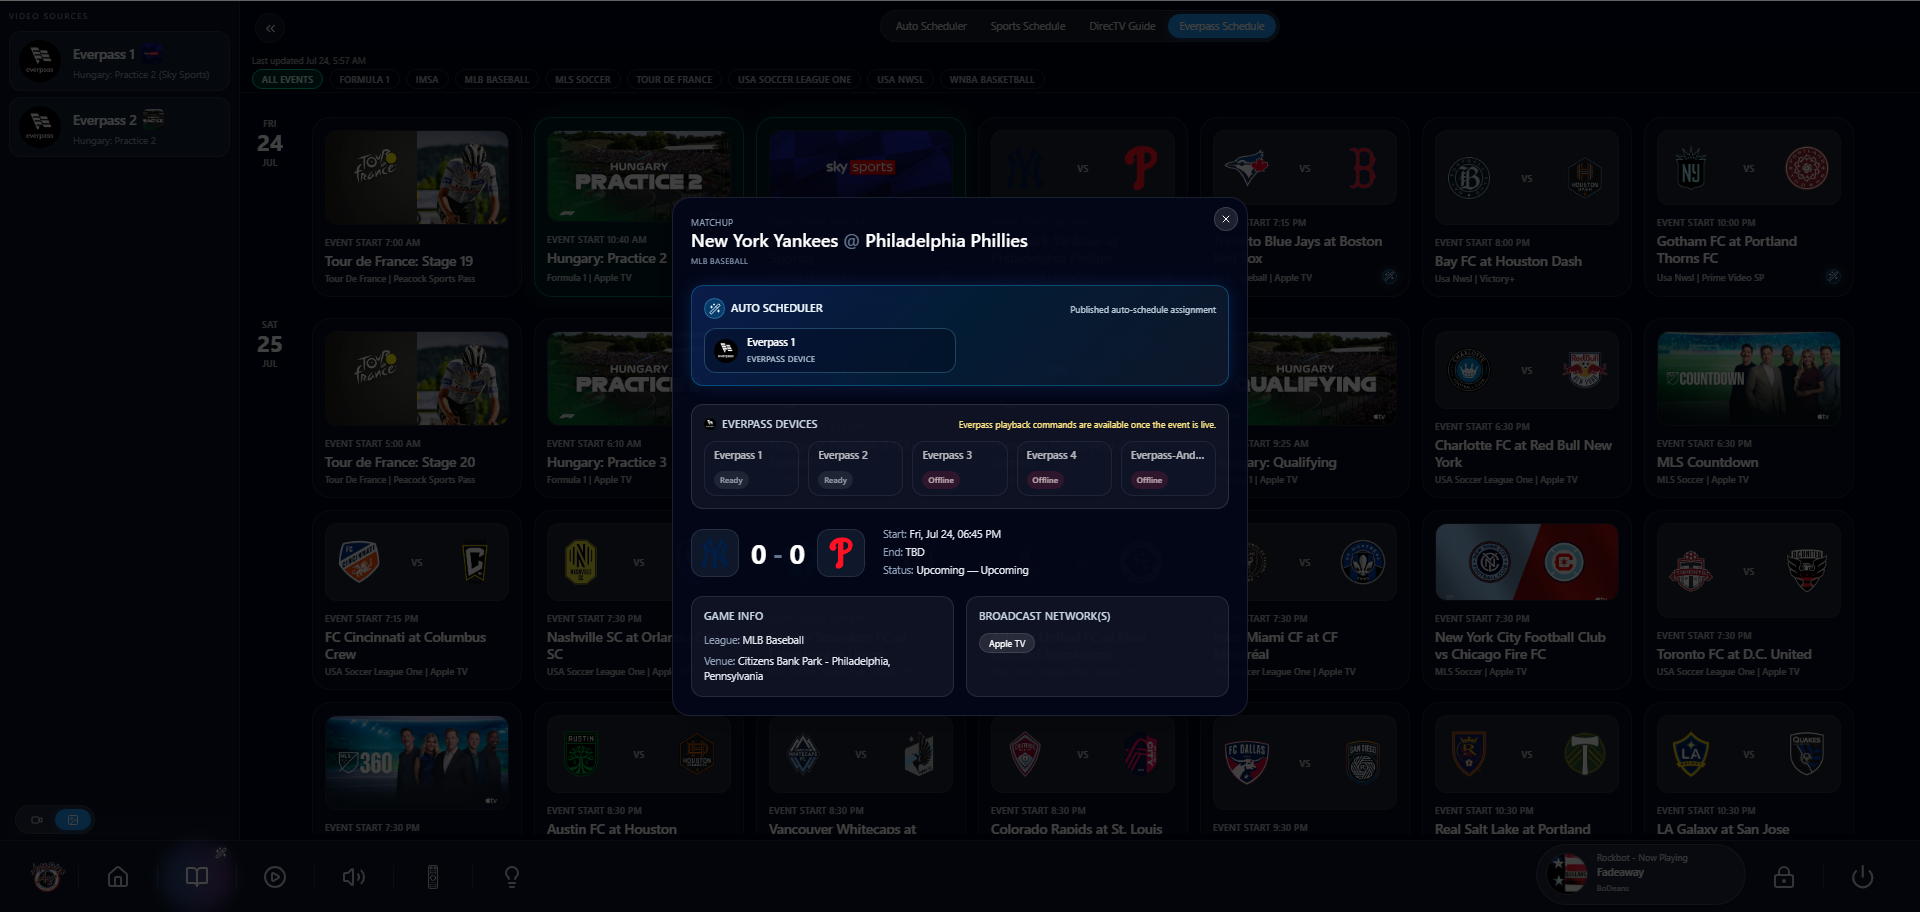Open the remote control icon
Image resolution: width=1920 pixels, height=912 pixels.
click(433, 877)
